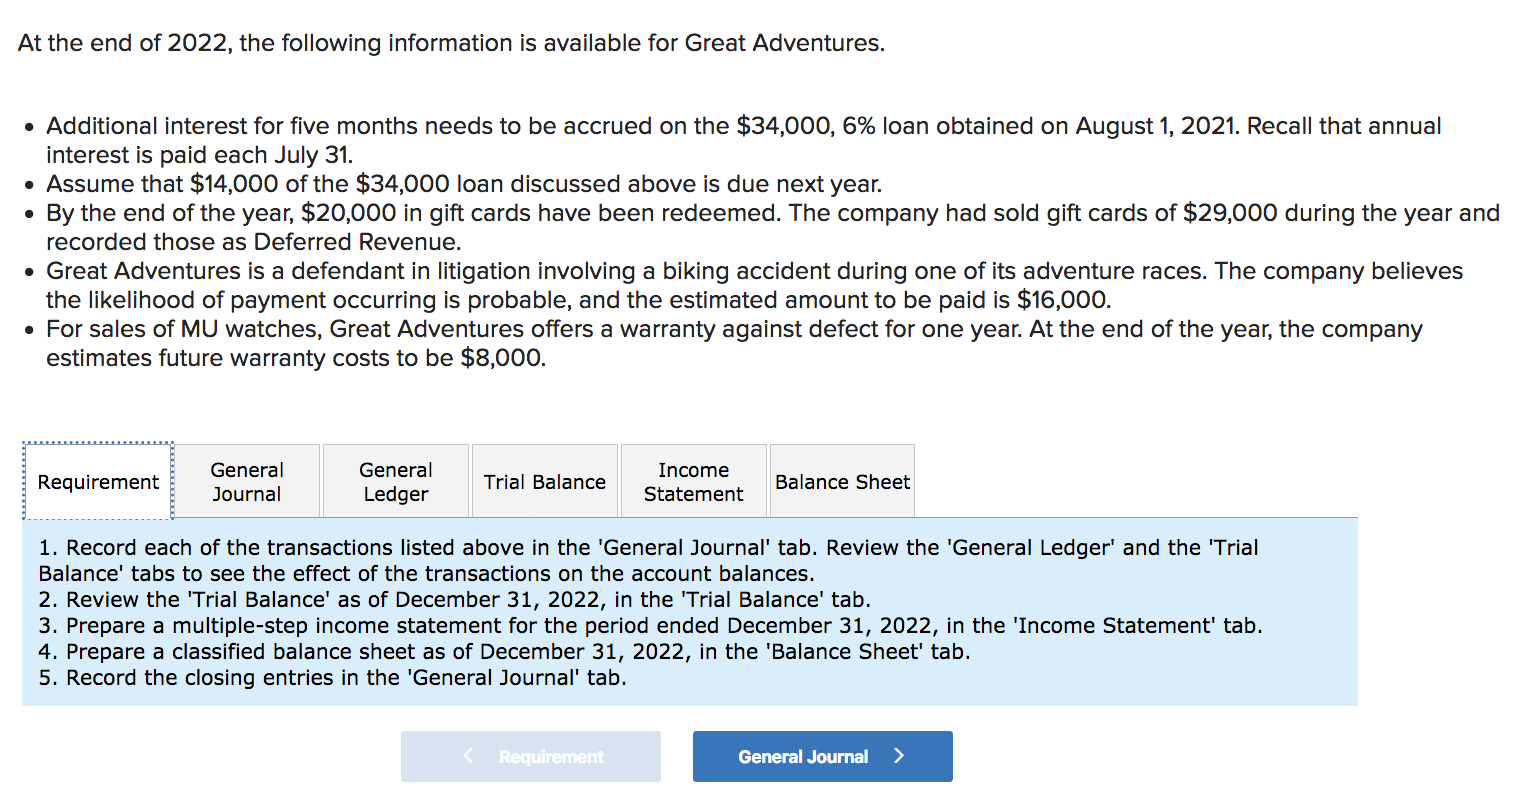The image size is (1520, 810).
Task: Click the gift cards Deferred Revenue bullet
Action: pyautogui.click(x=772, y=227)
